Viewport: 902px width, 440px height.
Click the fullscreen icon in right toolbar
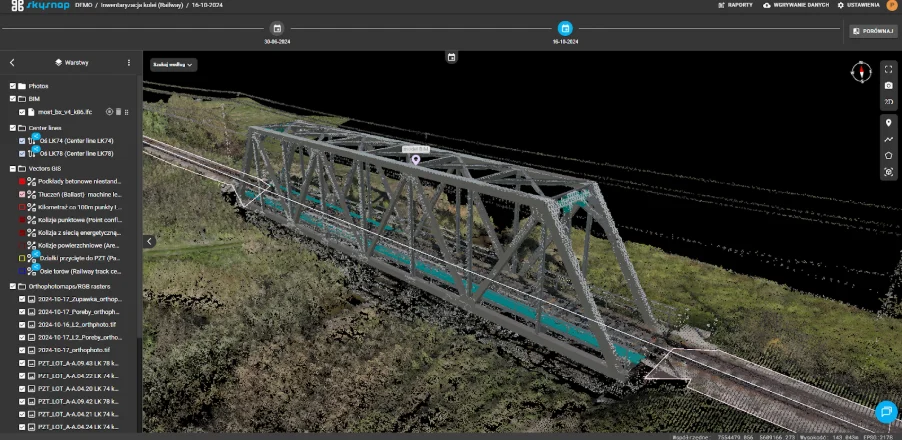[x=888, y=70]
